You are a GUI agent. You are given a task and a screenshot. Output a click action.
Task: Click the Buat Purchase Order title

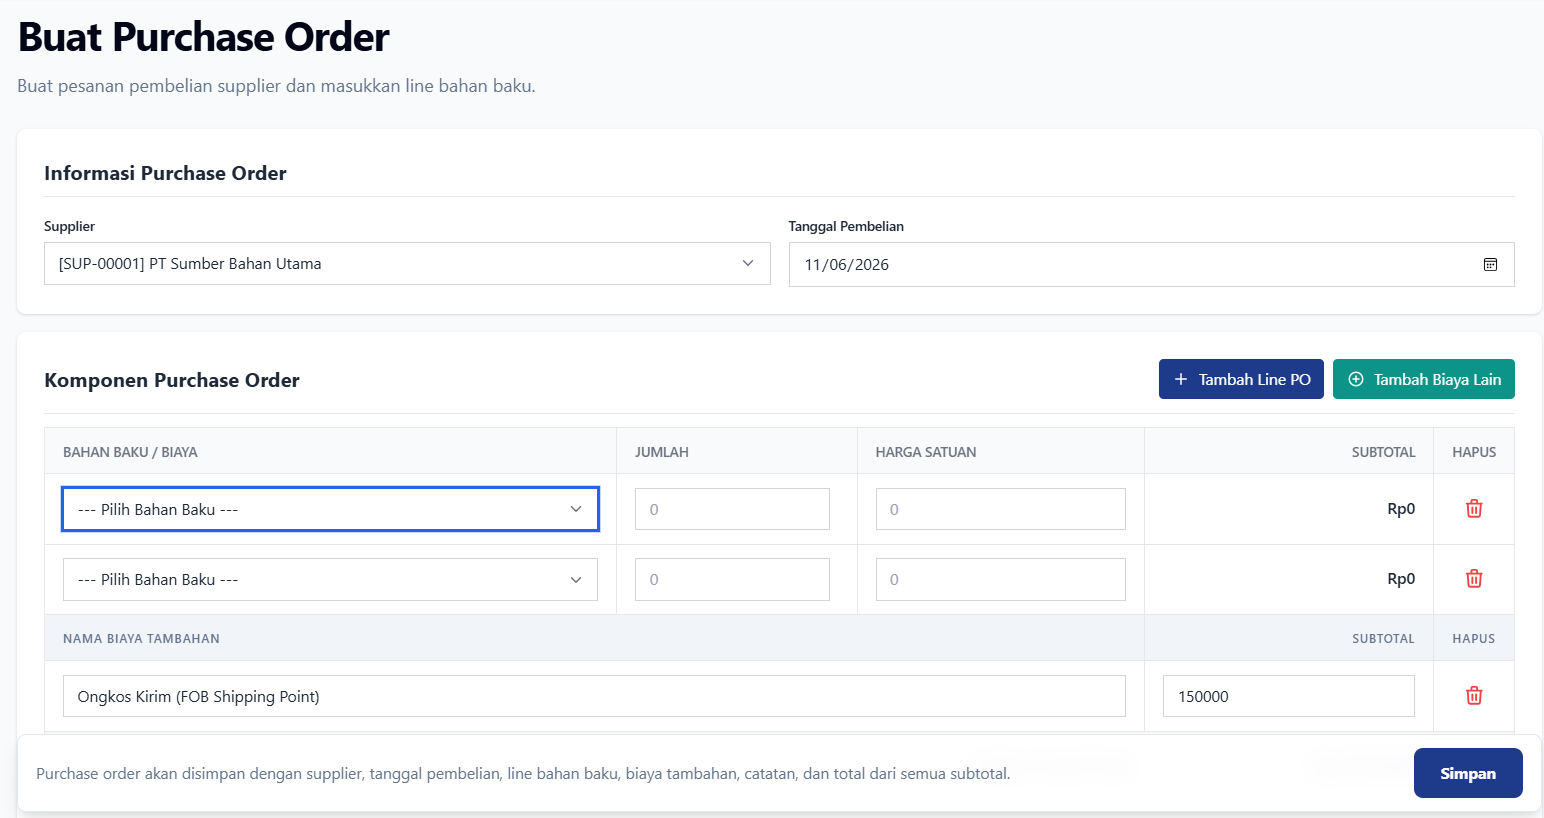204,37
